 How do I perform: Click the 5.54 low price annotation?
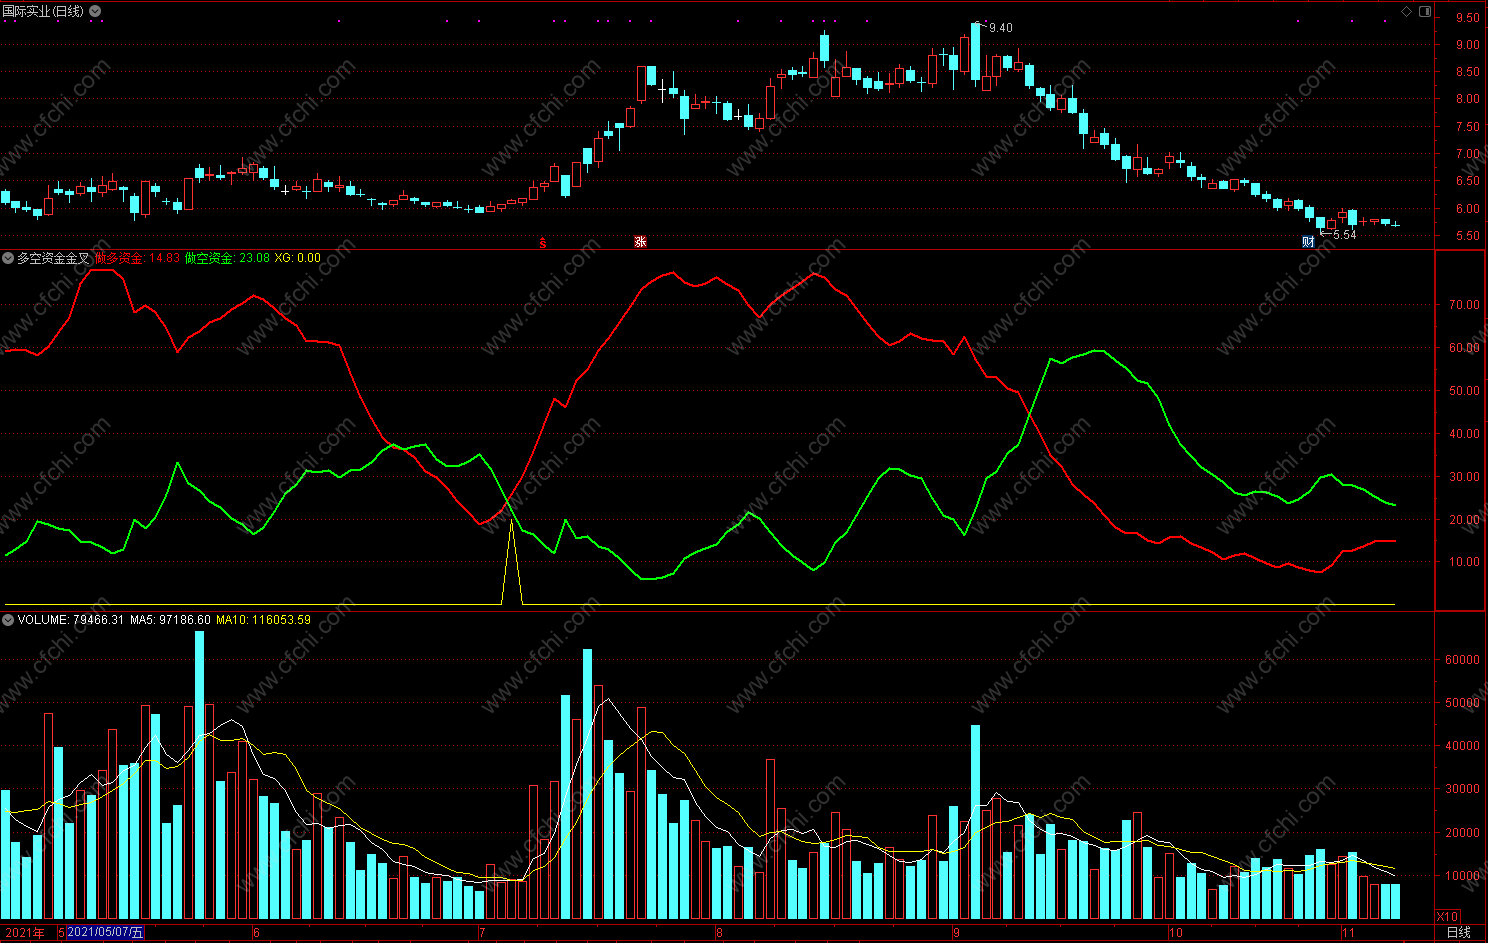[x=1344, y=235]
